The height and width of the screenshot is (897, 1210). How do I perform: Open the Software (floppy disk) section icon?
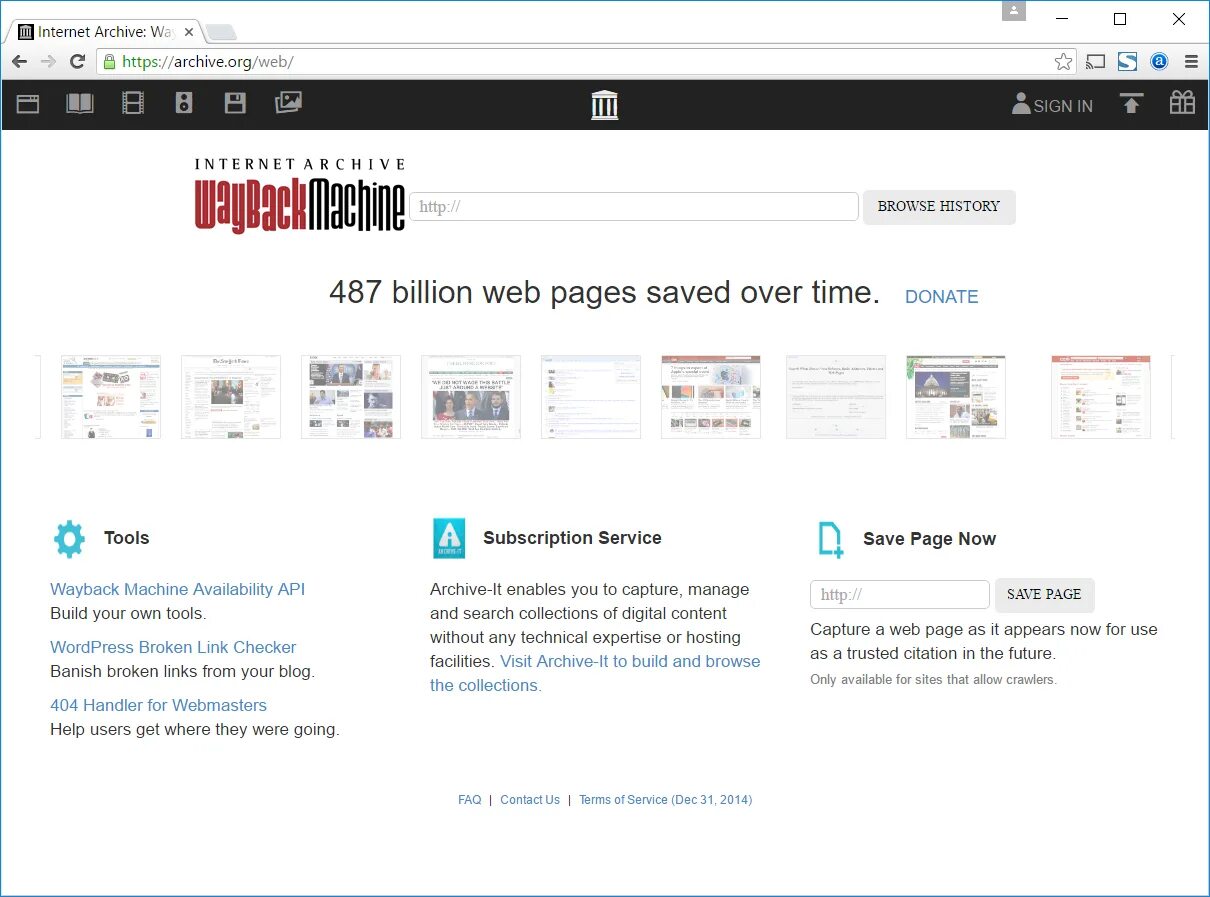235,103
